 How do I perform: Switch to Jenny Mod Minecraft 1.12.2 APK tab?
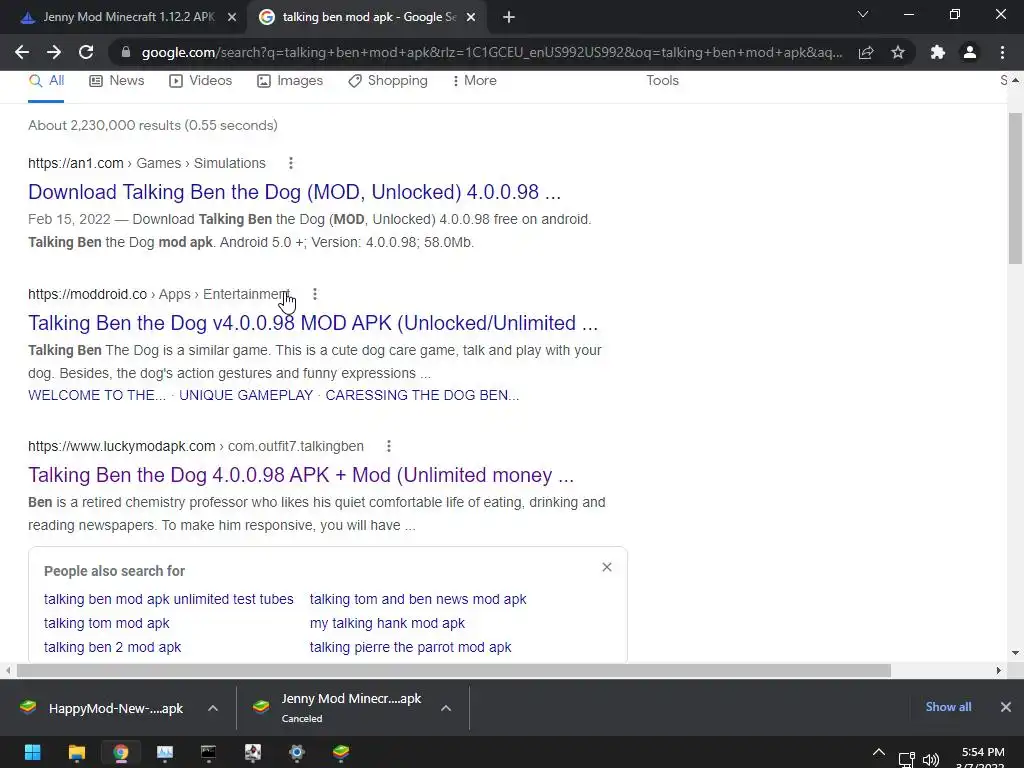124,18
